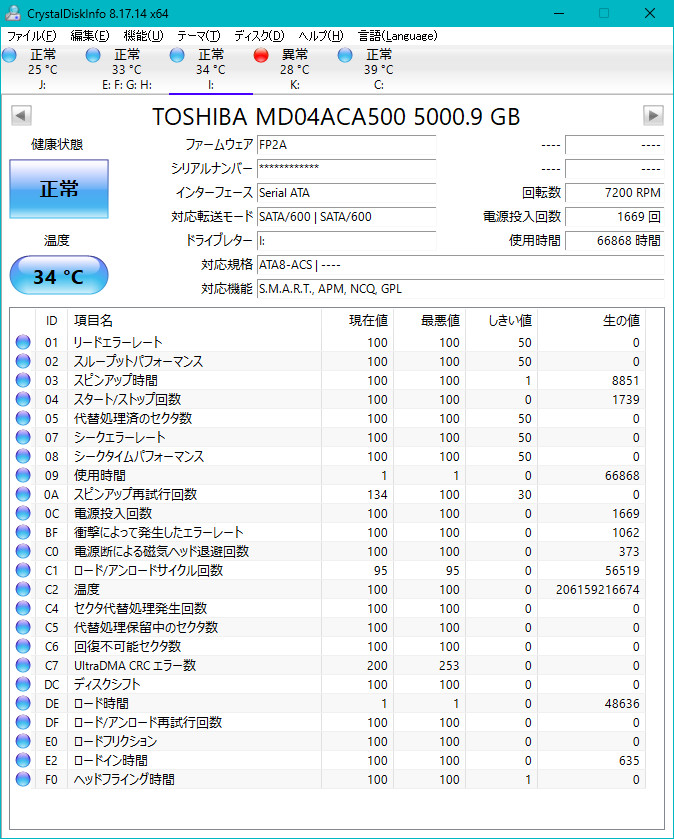Click status icon of row 05 代替処理済のセクタ数
Screen dimensions: 674x839
click(x=23, y=418)
